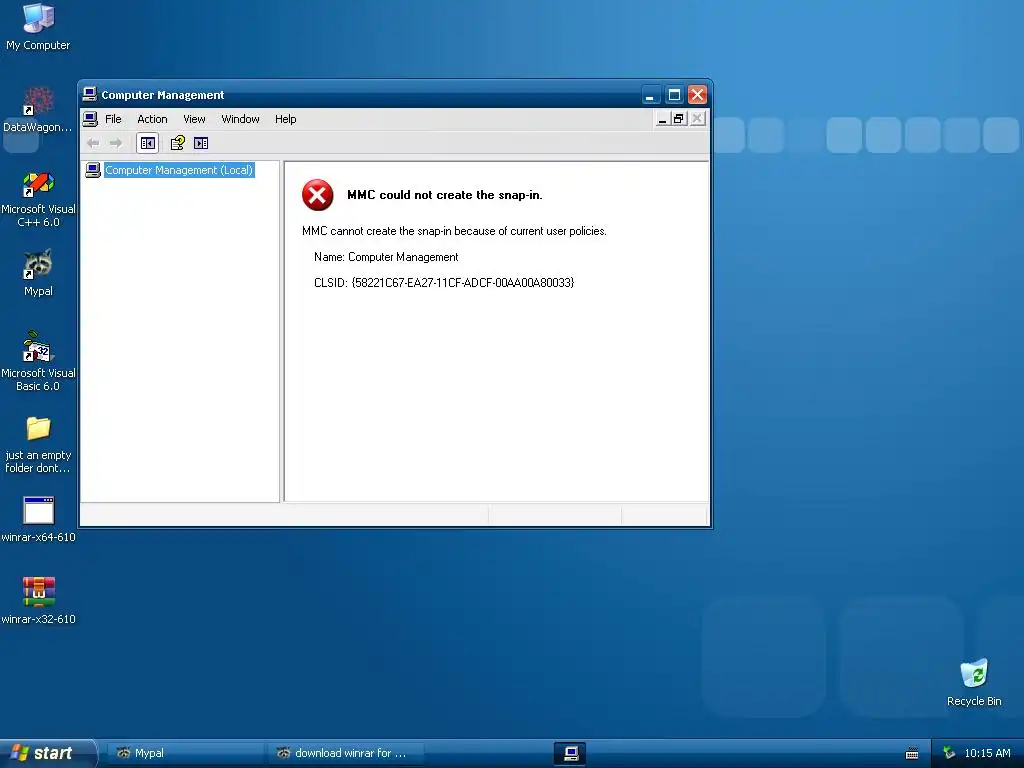Click the CLSID value line

point(444,283)
